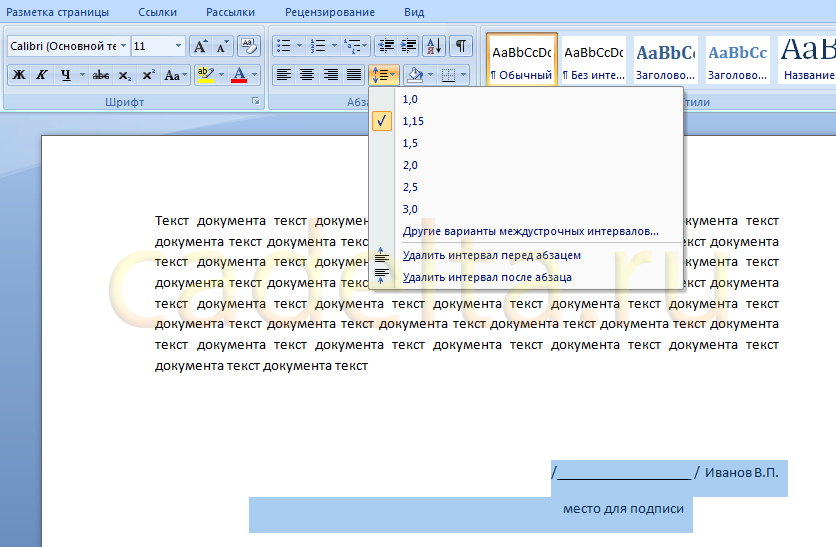Align text to the right

pos(330,75)
